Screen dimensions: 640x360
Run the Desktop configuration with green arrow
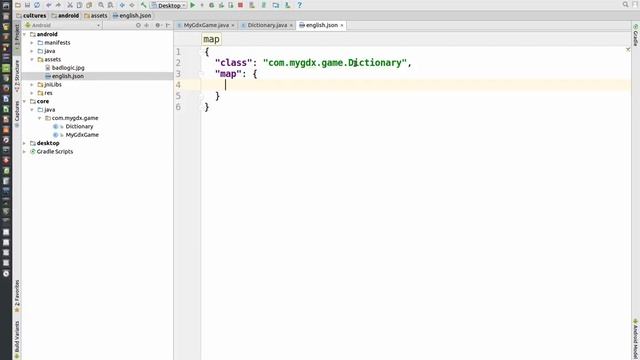pos(193,5)
